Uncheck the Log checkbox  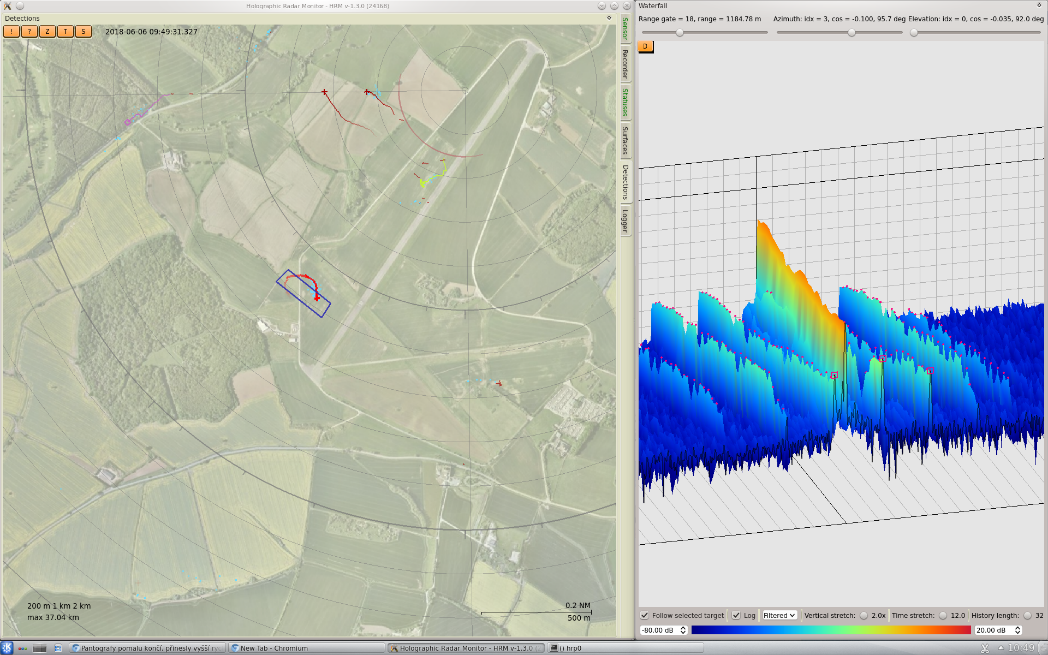point(737,615)
